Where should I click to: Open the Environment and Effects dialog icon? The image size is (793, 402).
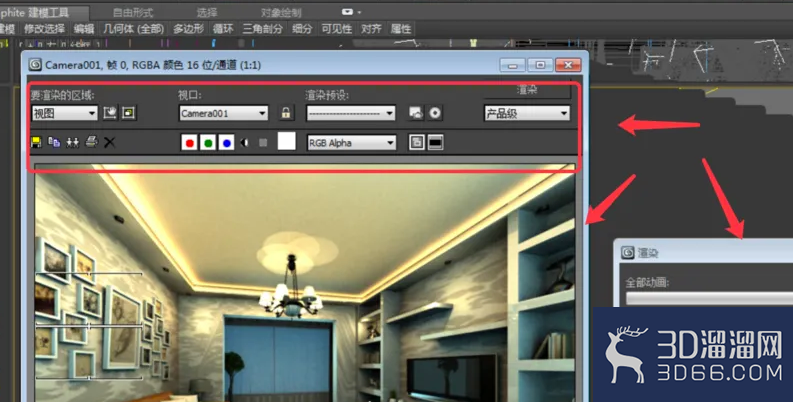pyautogui.click(x=435, y=113)
